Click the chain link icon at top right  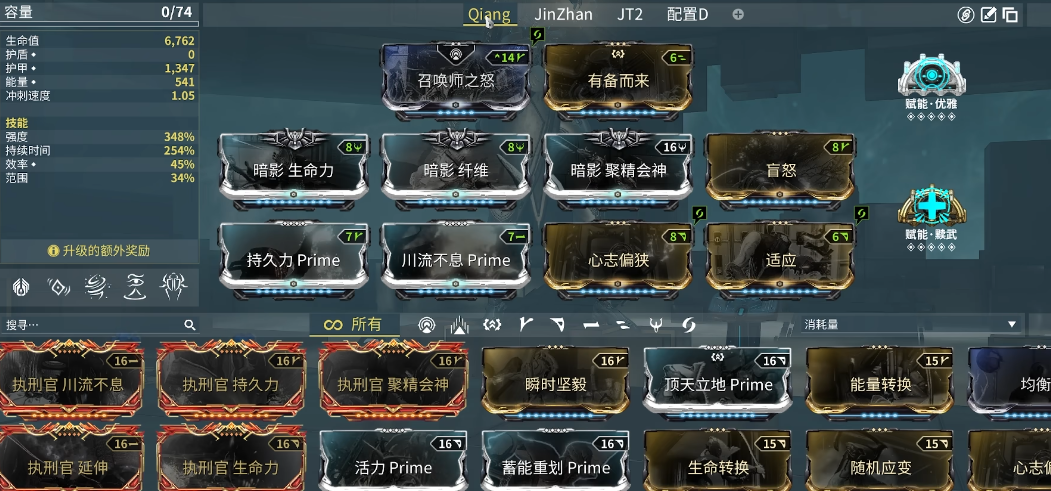click(x=965, y=15)
